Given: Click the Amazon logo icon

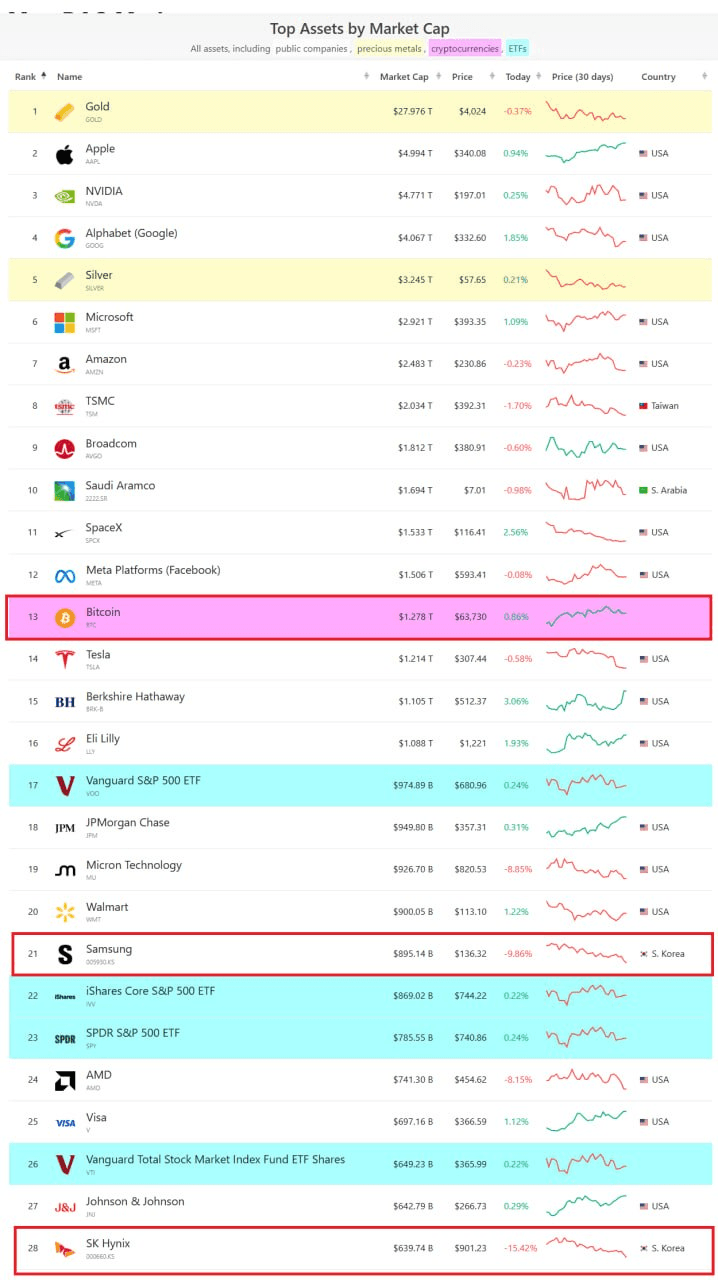Looking at the screenshot, I should (64, 365).
